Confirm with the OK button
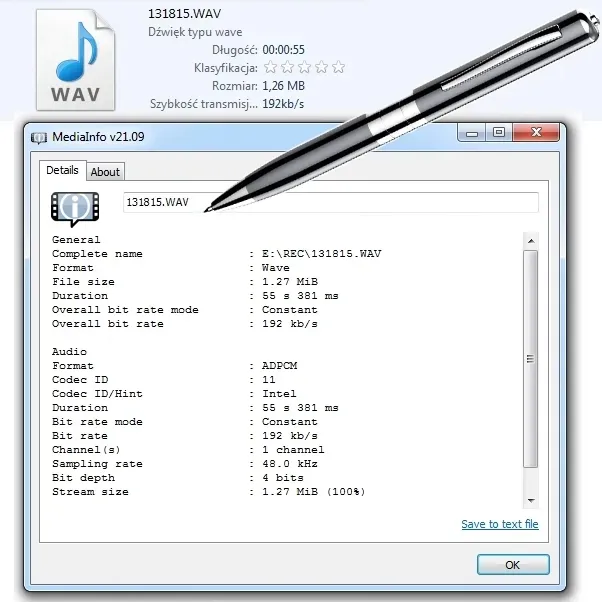Viewport: 602px width, 602px height. click(513, 565)
